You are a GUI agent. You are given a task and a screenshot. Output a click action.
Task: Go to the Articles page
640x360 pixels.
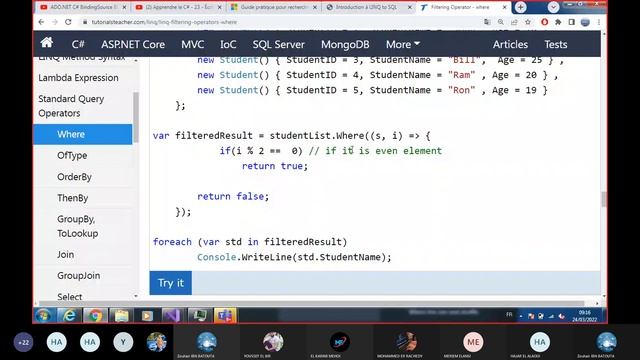(x=510, y=44)
